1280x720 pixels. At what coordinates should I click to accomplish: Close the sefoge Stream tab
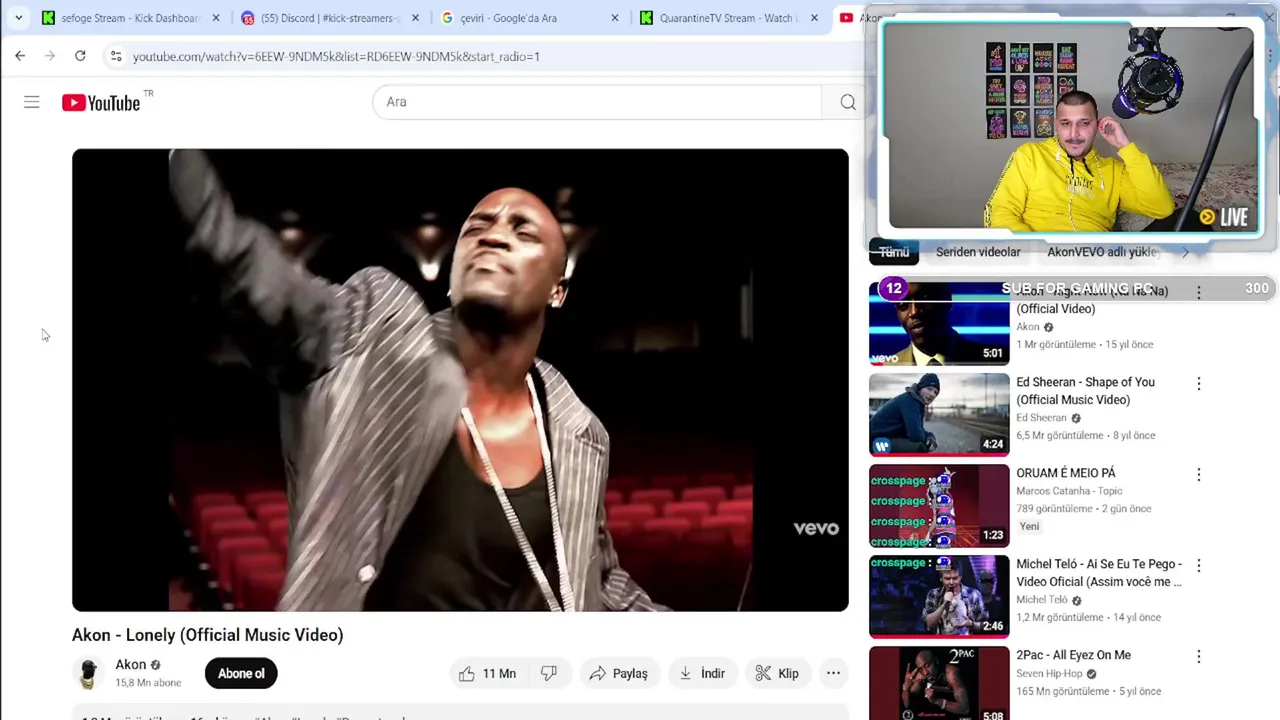click(216, 18)
